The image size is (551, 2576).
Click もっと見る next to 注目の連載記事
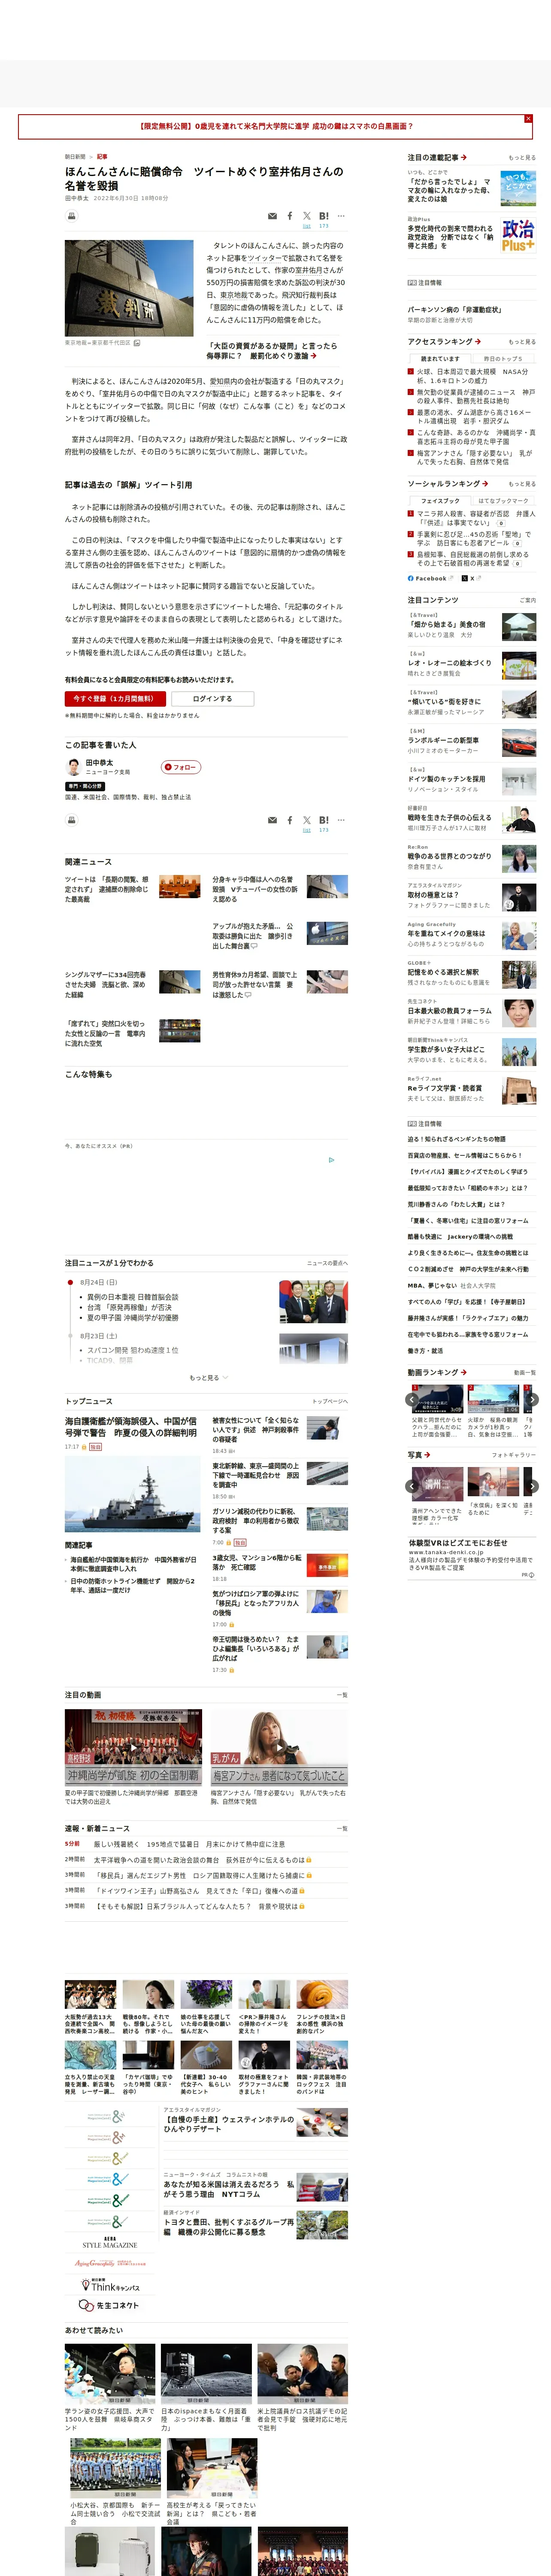(x=522, y=157)
